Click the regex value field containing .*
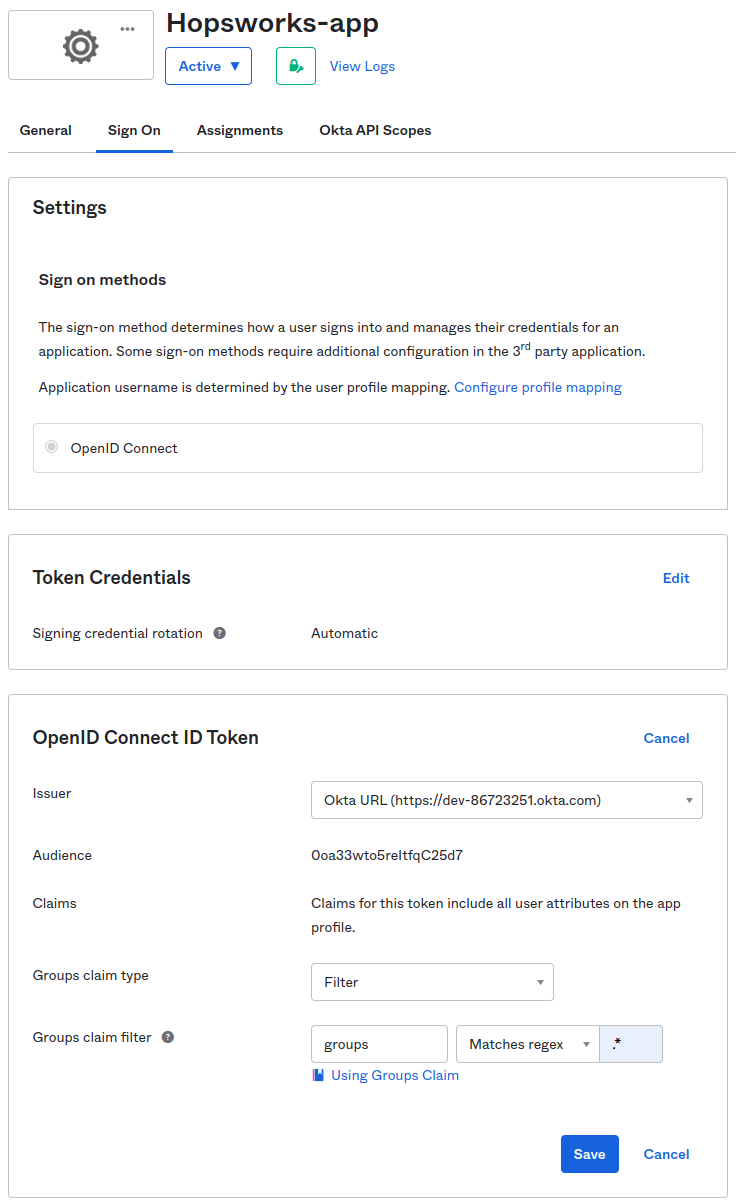Viewport: 736px width, 1203px height. [631, 1044]
